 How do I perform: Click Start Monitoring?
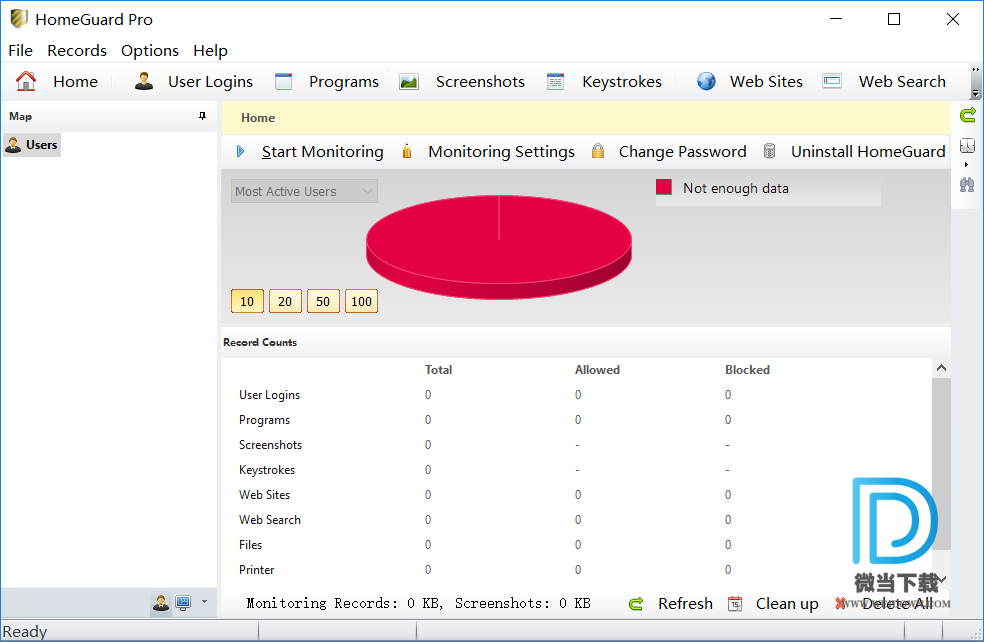click(323, 152)
